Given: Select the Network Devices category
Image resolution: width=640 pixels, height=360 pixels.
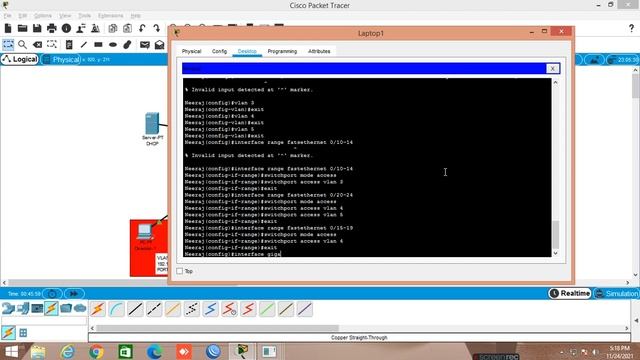Looking at the screenshot, I should click(x=8, y=309).
